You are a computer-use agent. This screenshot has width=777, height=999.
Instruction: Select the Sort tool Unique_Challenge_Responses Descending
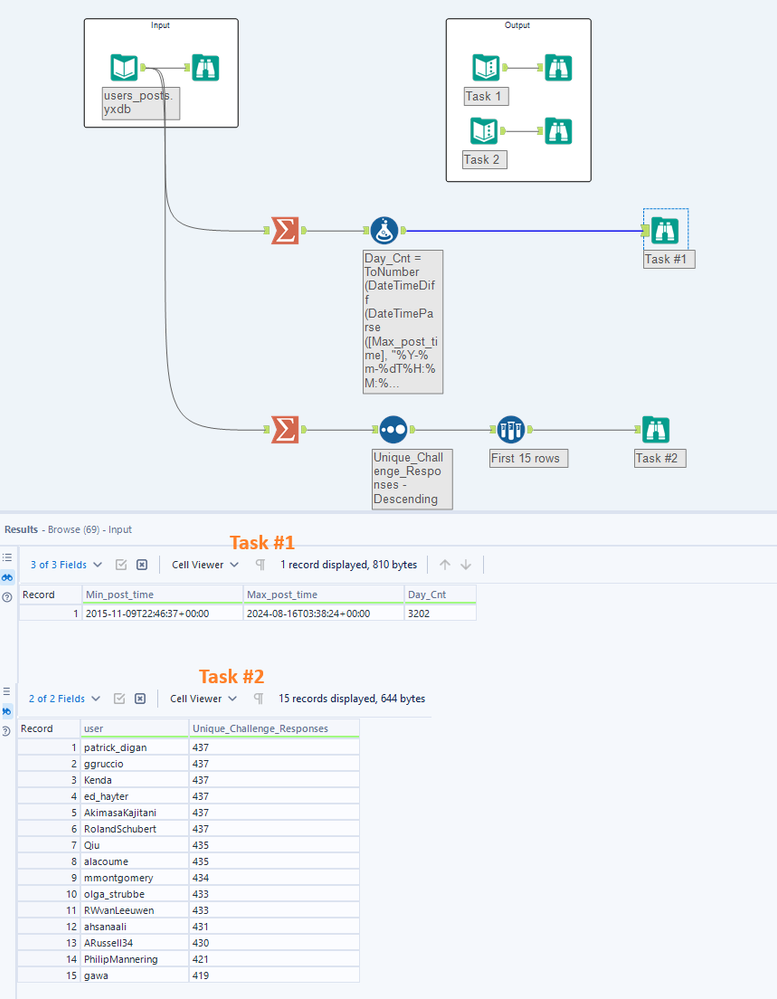(393, 429)
